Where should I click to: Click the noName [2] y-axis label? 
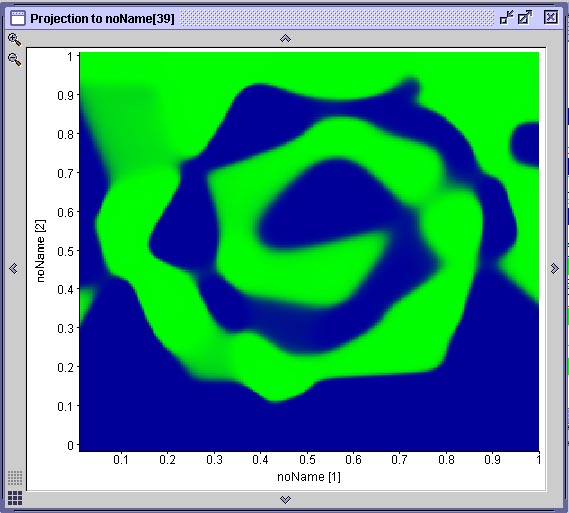tap(40, 251)
